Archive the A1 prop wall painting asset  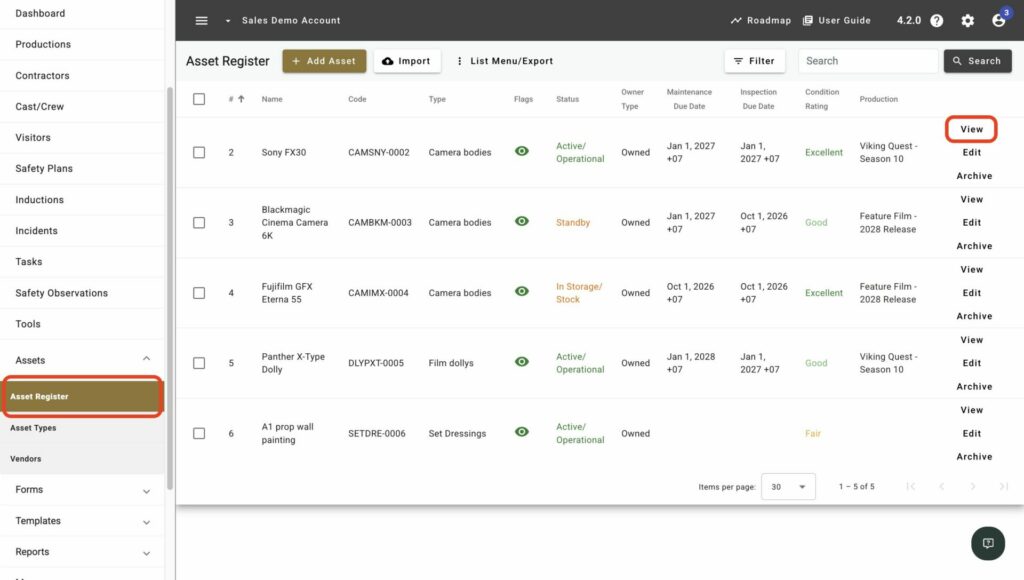(974, 457)
